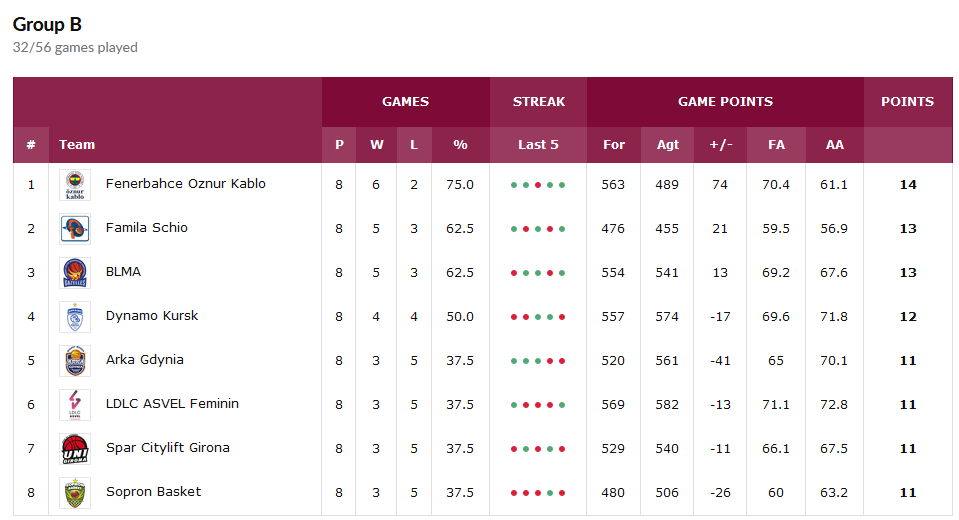The image size is (959, 520).
Task: Open the Sopron Basket team link
Action: point(153,492)
